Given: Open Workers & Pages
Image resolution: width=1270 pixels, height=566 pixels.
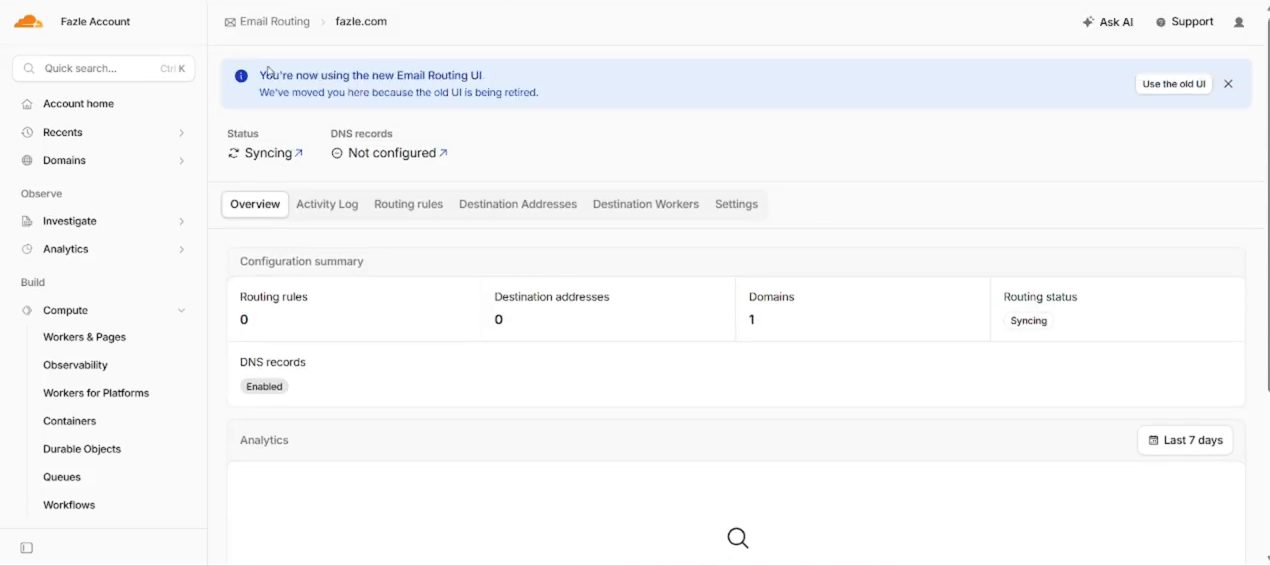Looking at the screenshot, I should coord(84,337).
